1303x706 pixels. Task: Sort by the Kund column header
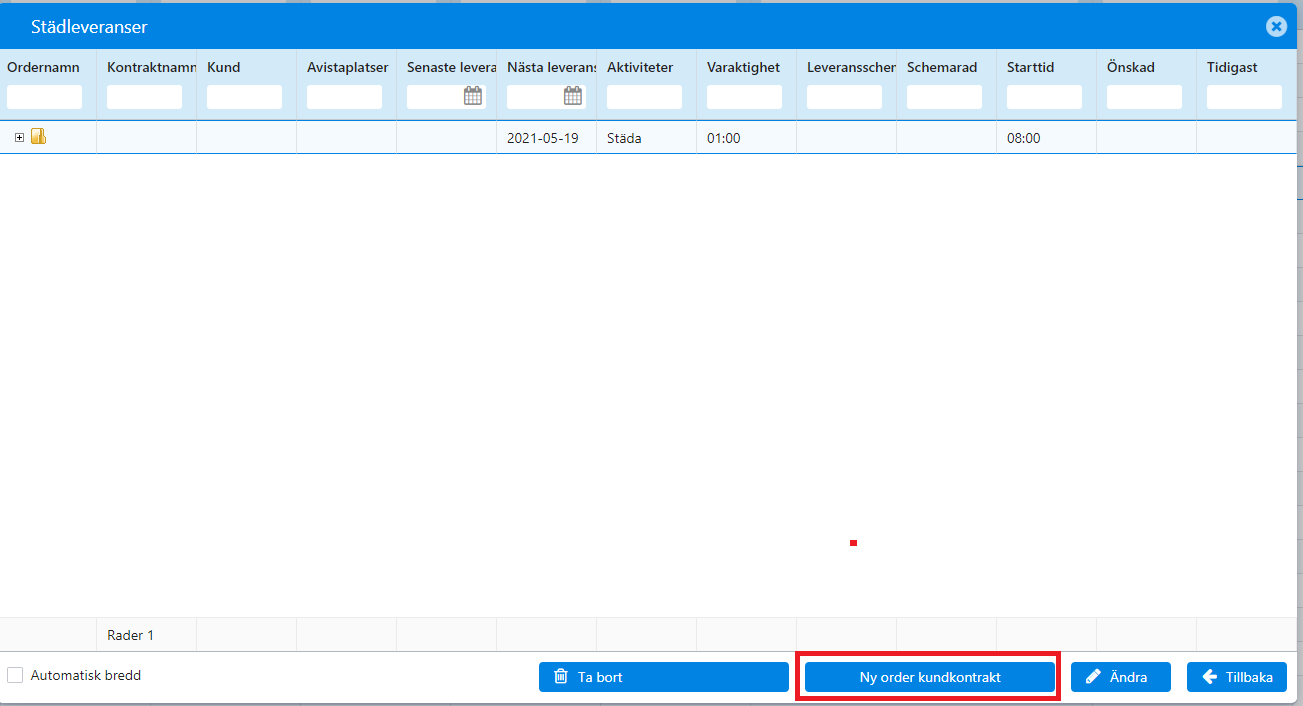223,67
